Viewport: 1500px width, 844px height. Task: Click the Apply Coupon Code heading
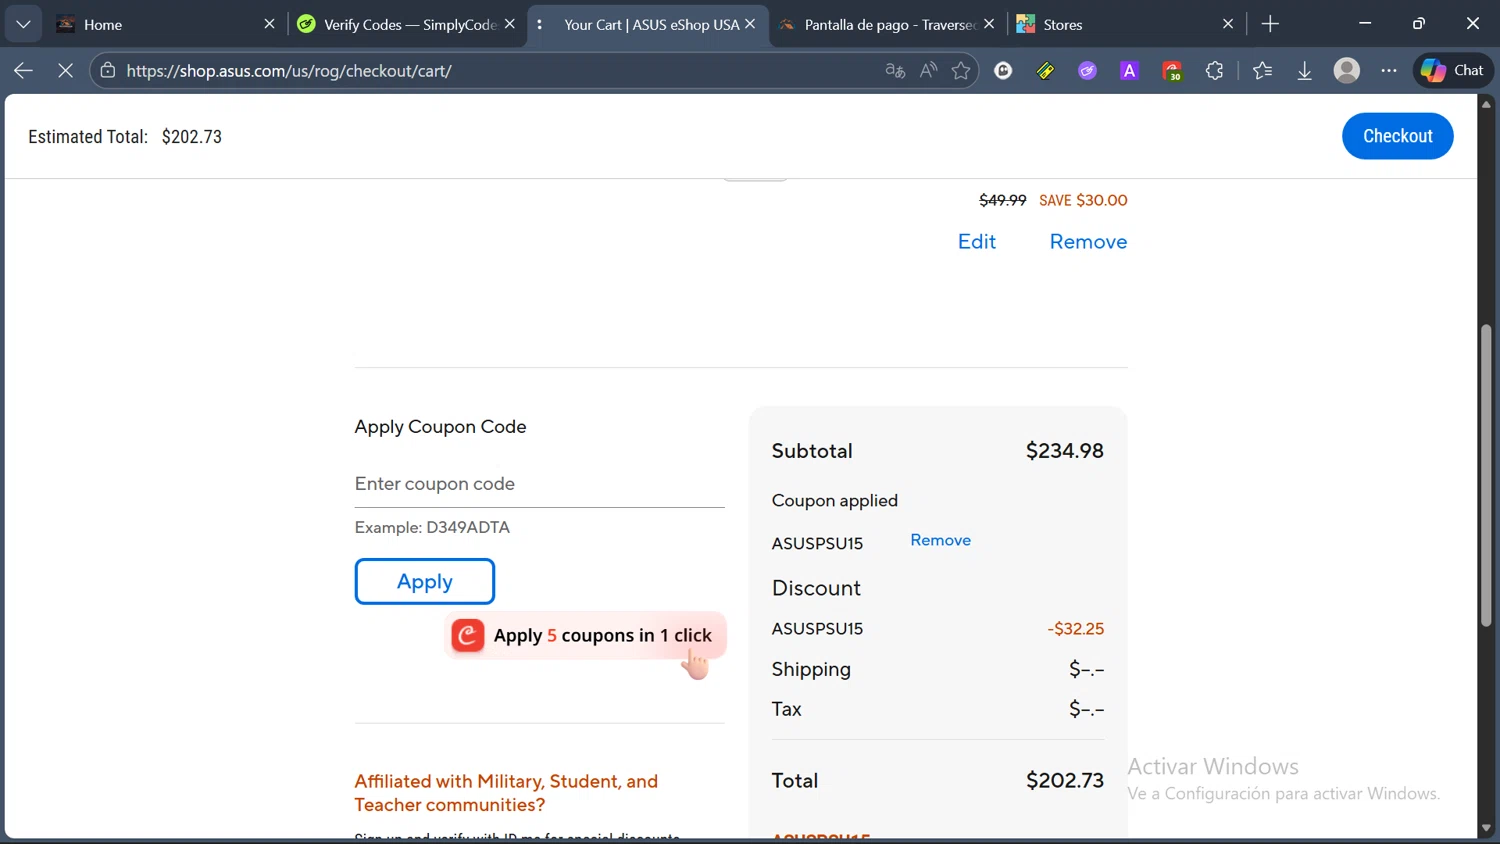pyautogui.click(x=440, y=427)
